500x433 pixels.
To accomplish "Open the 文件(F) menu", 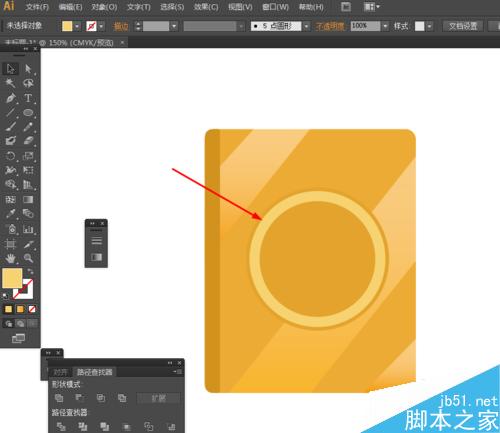I will (37, 7).
